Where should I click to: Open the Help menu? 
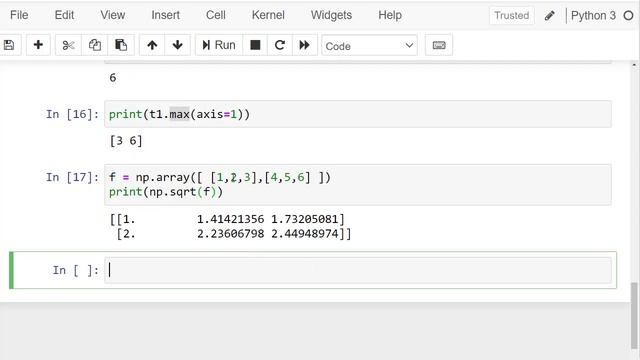click(x=390, y=15)
